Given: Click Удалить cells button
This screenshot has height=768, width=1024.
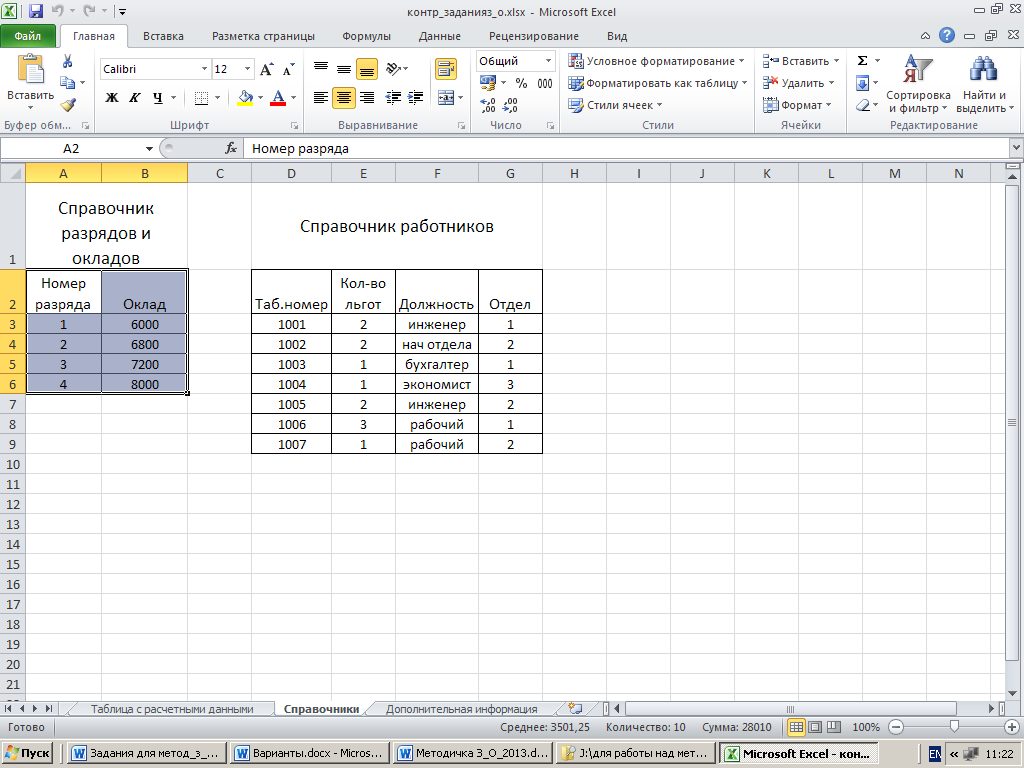Looking at the screenshot, I should coord(799,83).
